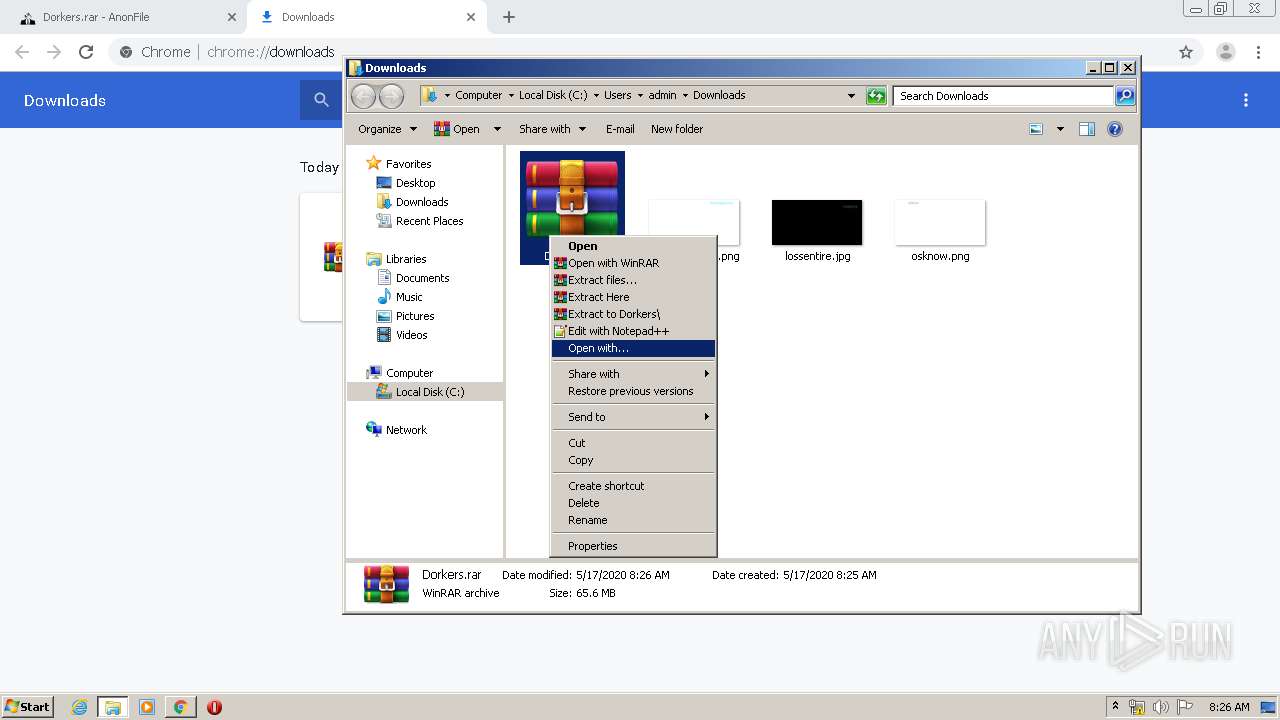The width and height of the screenshot is (1280, 720).
Task: Select Computer in navigation pane
Action: [x=409, y=373]
